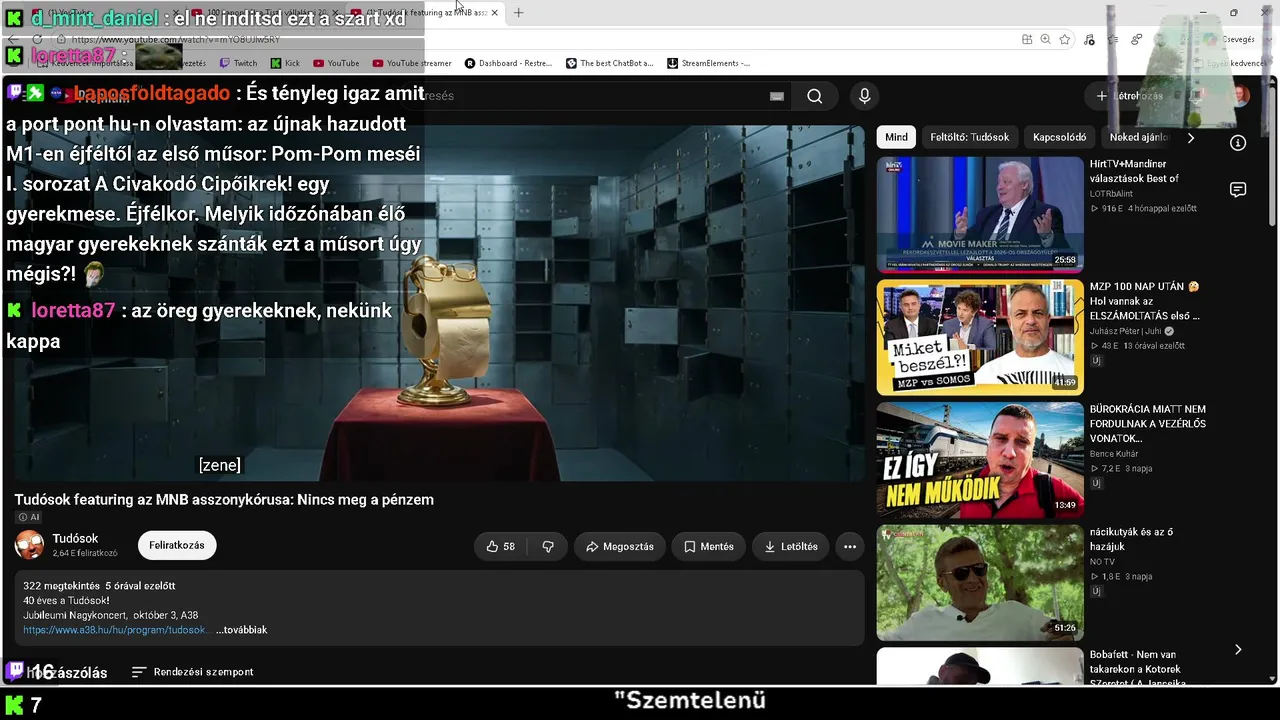Open MZP 100 NAP UTÁN video title
This screenshot has width=1280, height=720.
[1145, 301]
